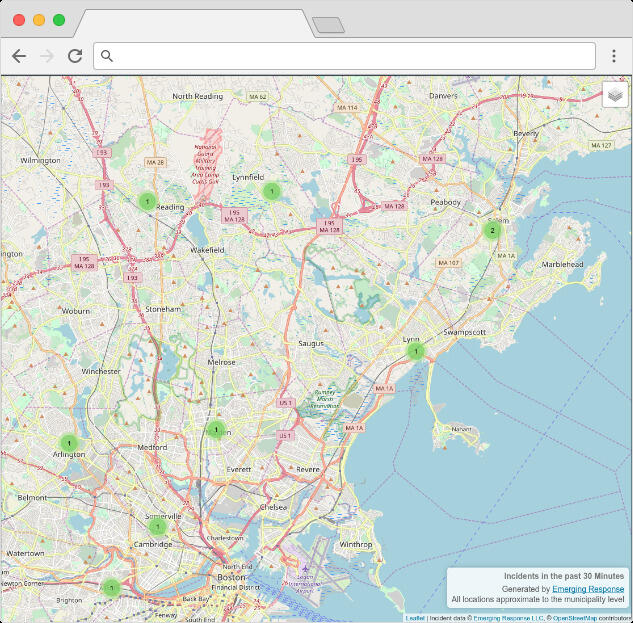
Task: Open the OpenStreetMap contributors link
Action: tap(573, 618)
